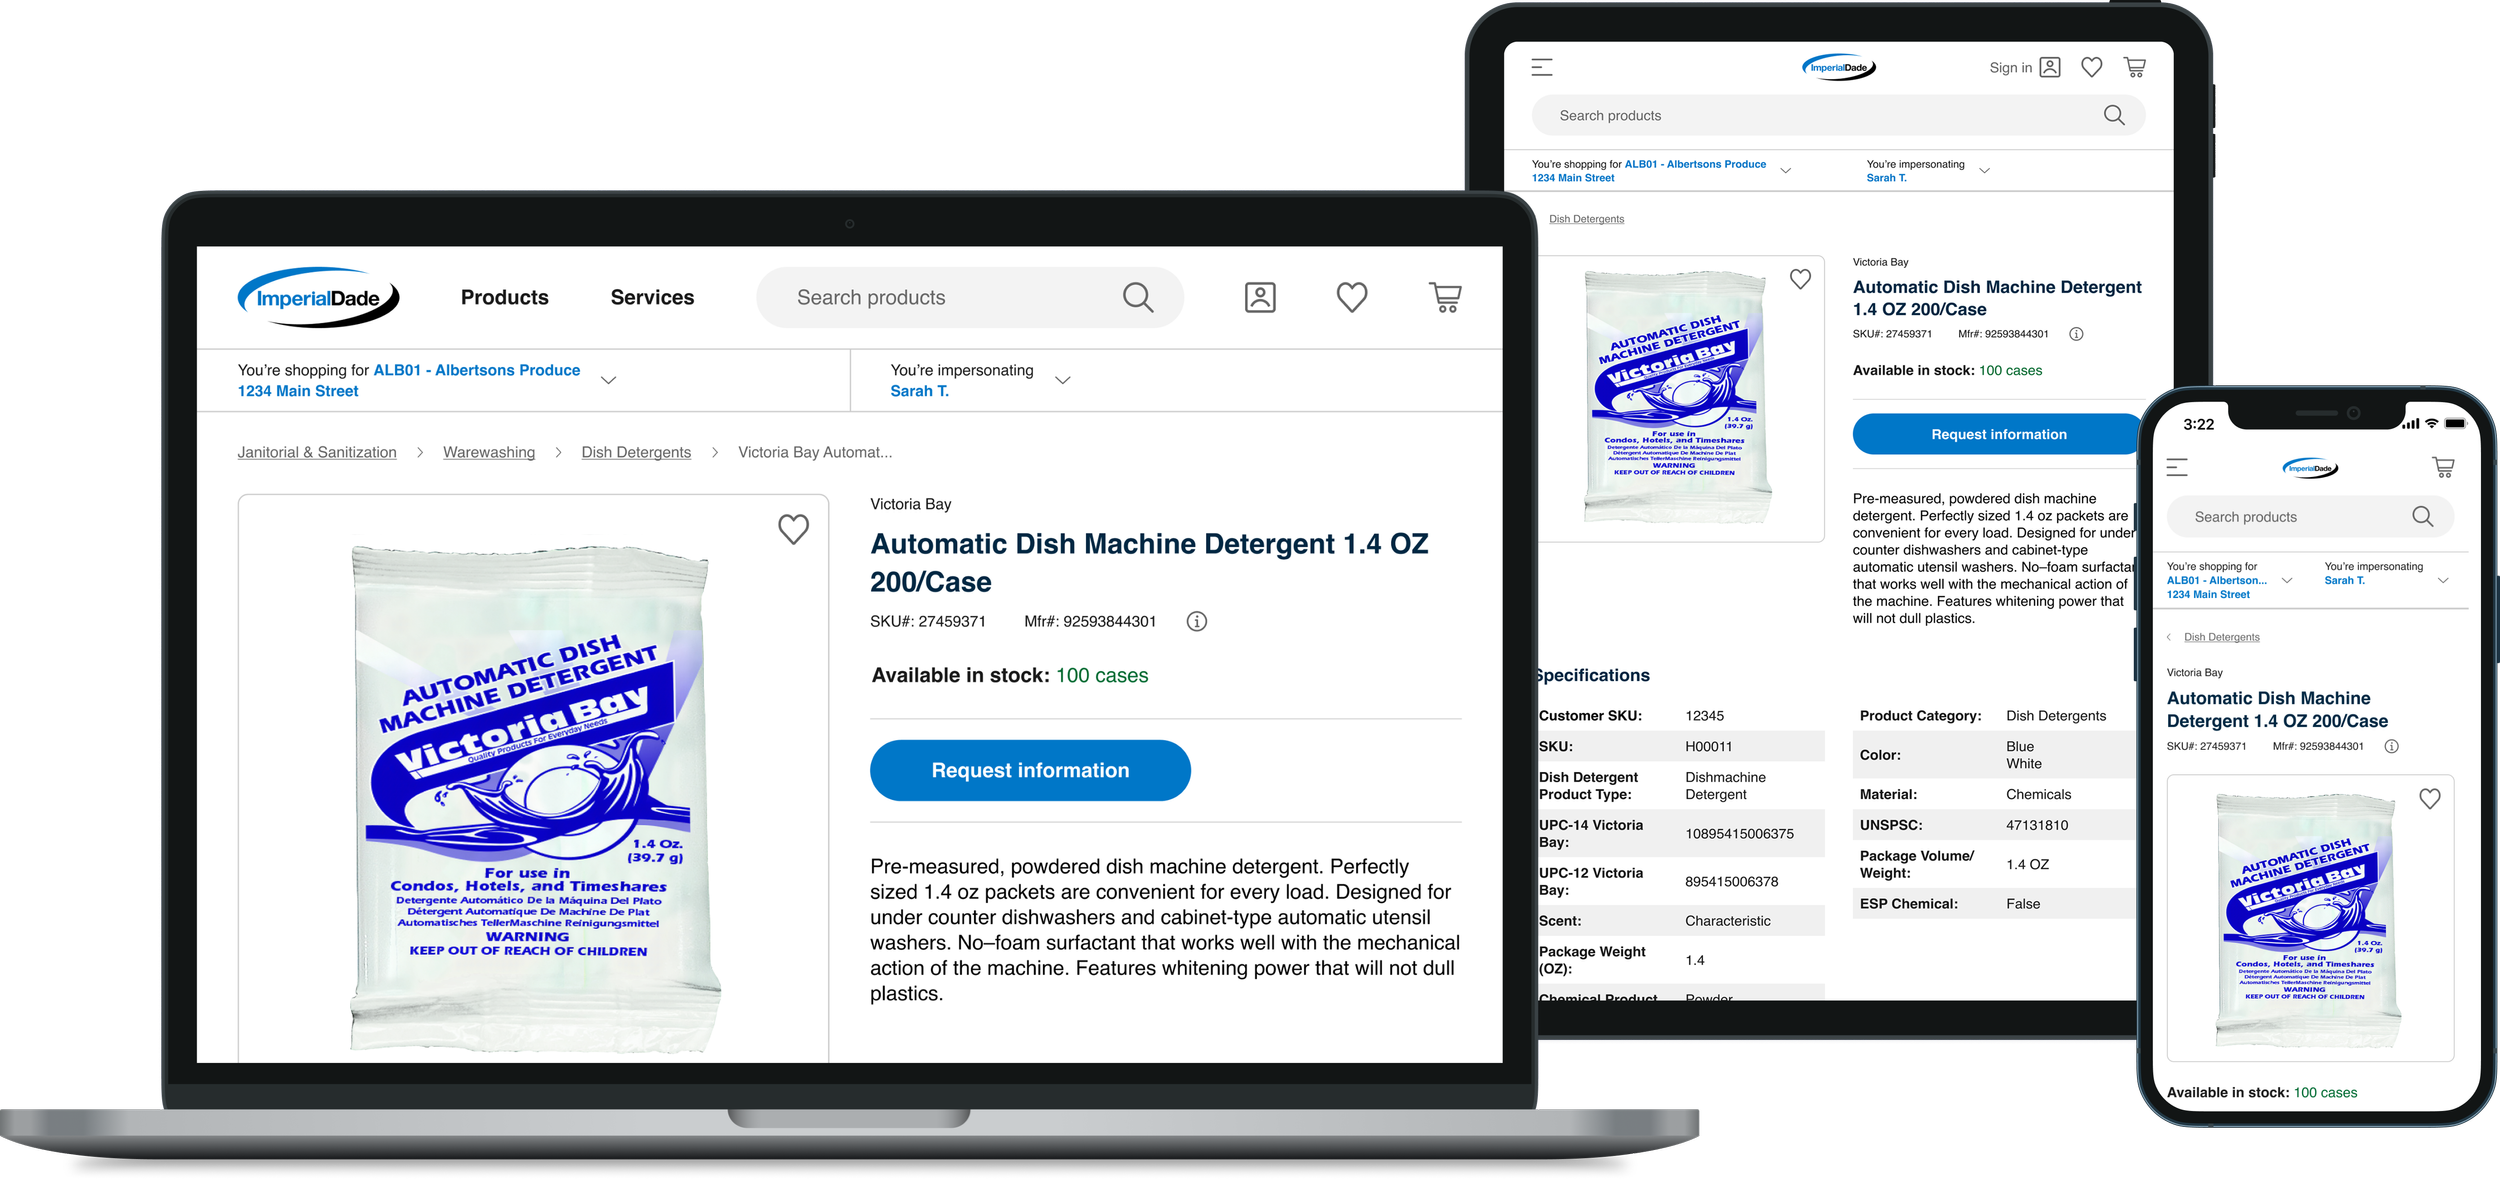The image size is (2500, 1180).
Task: Open the wishlist heart icon in the laptop header
Action: pos(1352,297)
